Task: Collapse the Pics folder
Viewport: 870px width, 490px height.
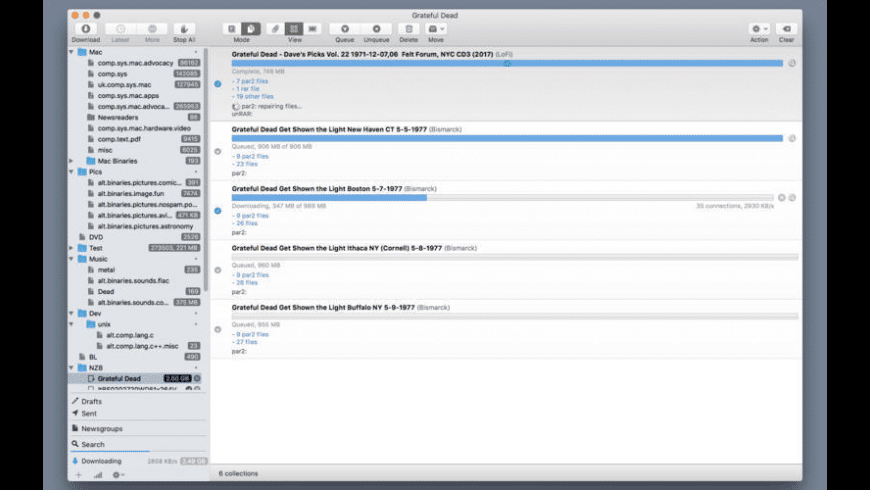Action: (x=71, y=172)
